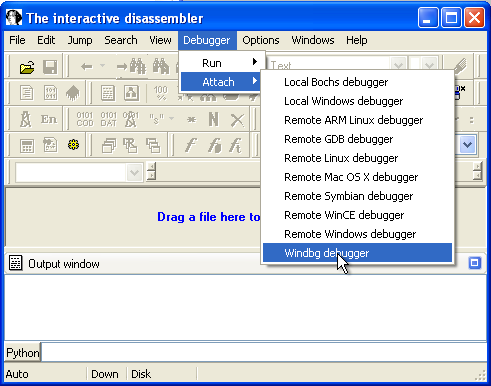
Task: Click the yellow gear-shaped icon
Action: click(74, 145)
